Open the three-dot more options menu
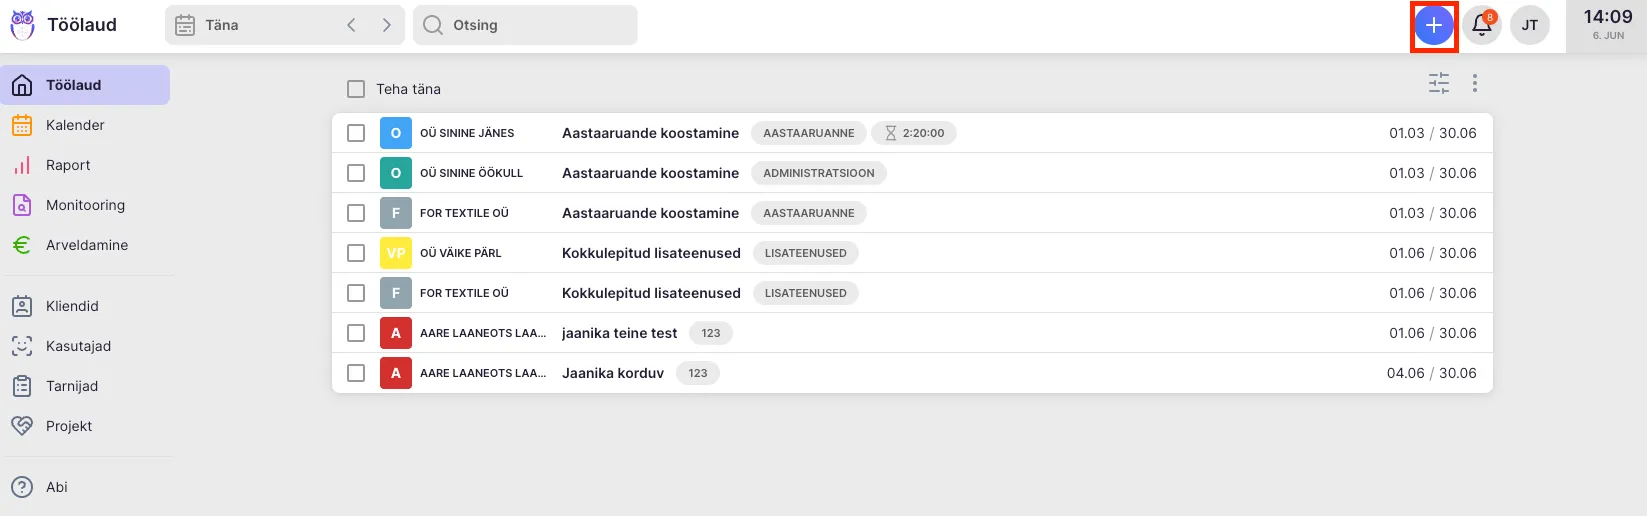This screenshot has width=1647, height=516. [1474, 84]
